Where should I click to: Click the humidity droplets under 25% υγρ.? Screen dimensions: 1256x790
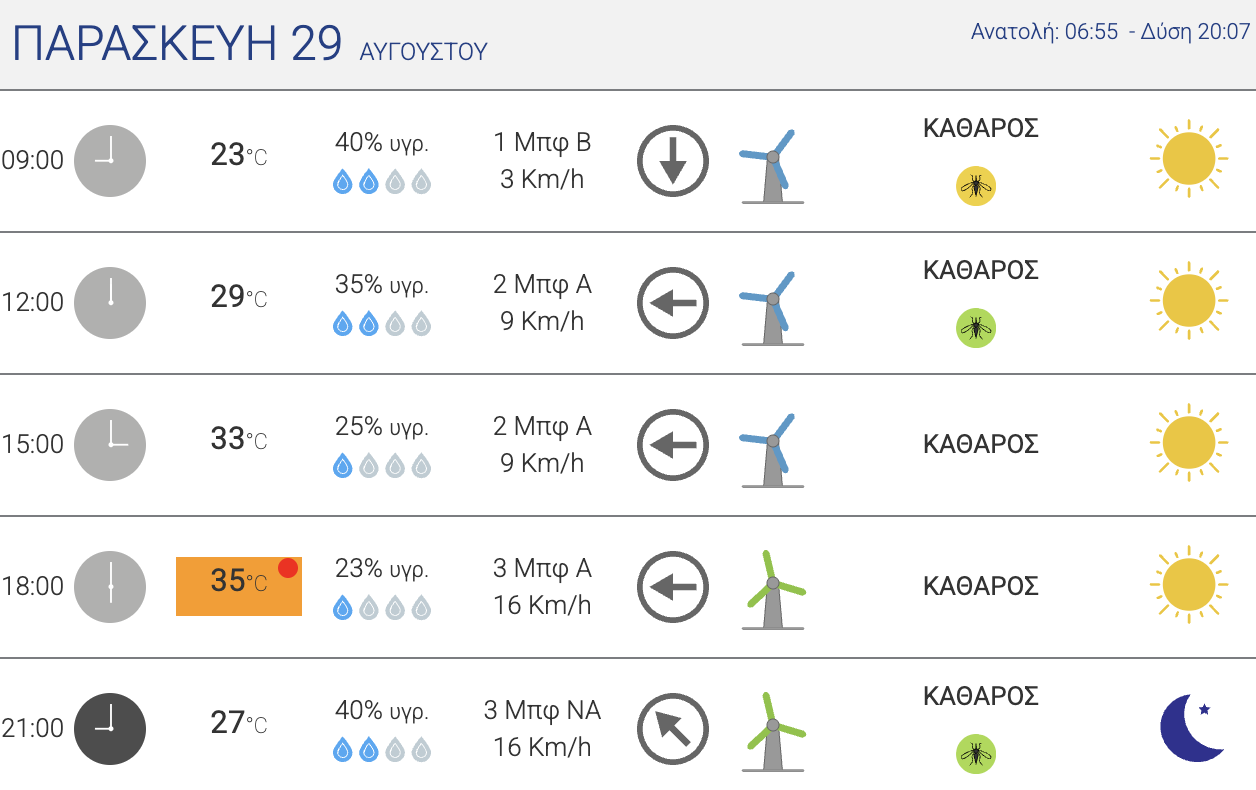pyautogui.click(x=382, y=466)
